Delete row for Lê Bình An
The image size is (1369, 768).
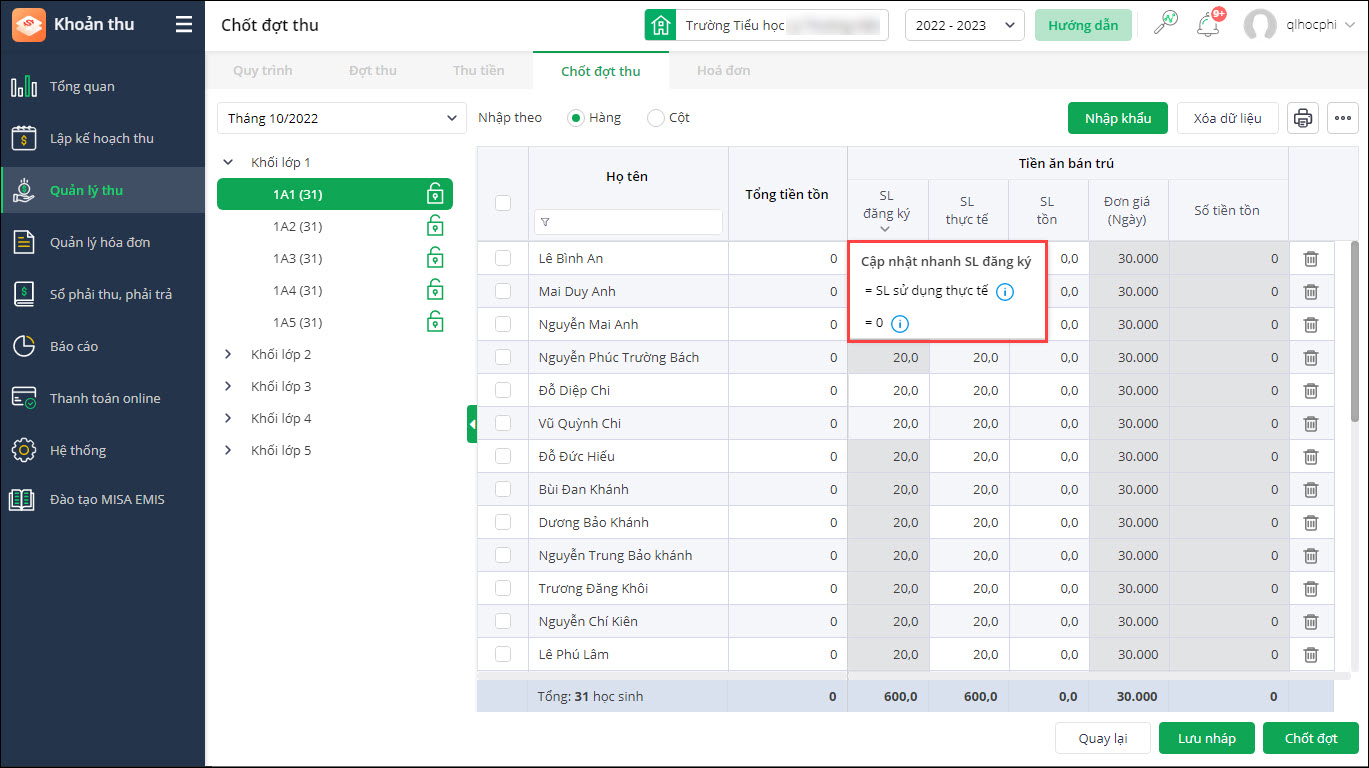click(1310, 259)
